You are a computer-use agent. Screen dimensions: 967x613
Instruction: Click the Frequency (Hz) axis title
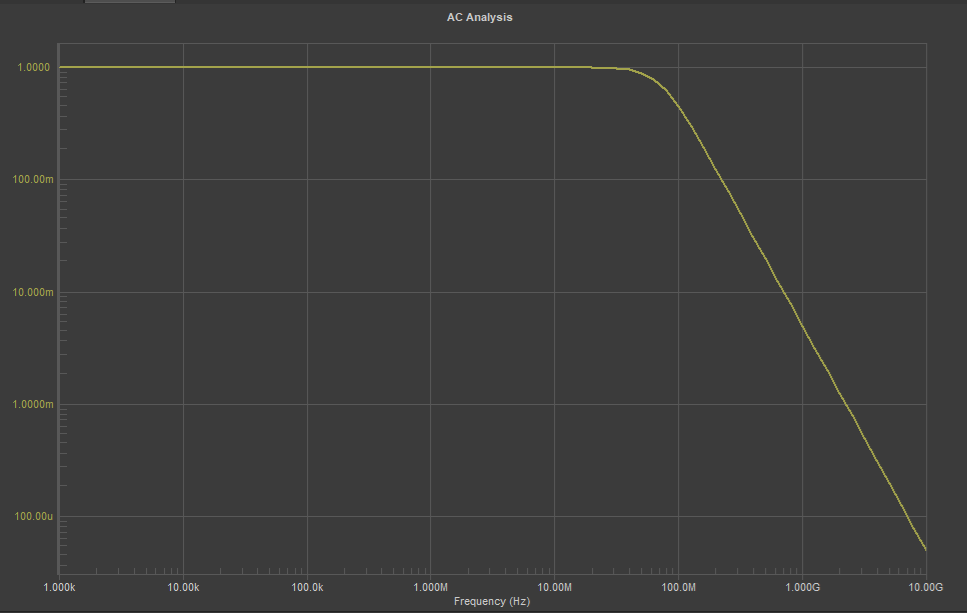coord(492,601)
